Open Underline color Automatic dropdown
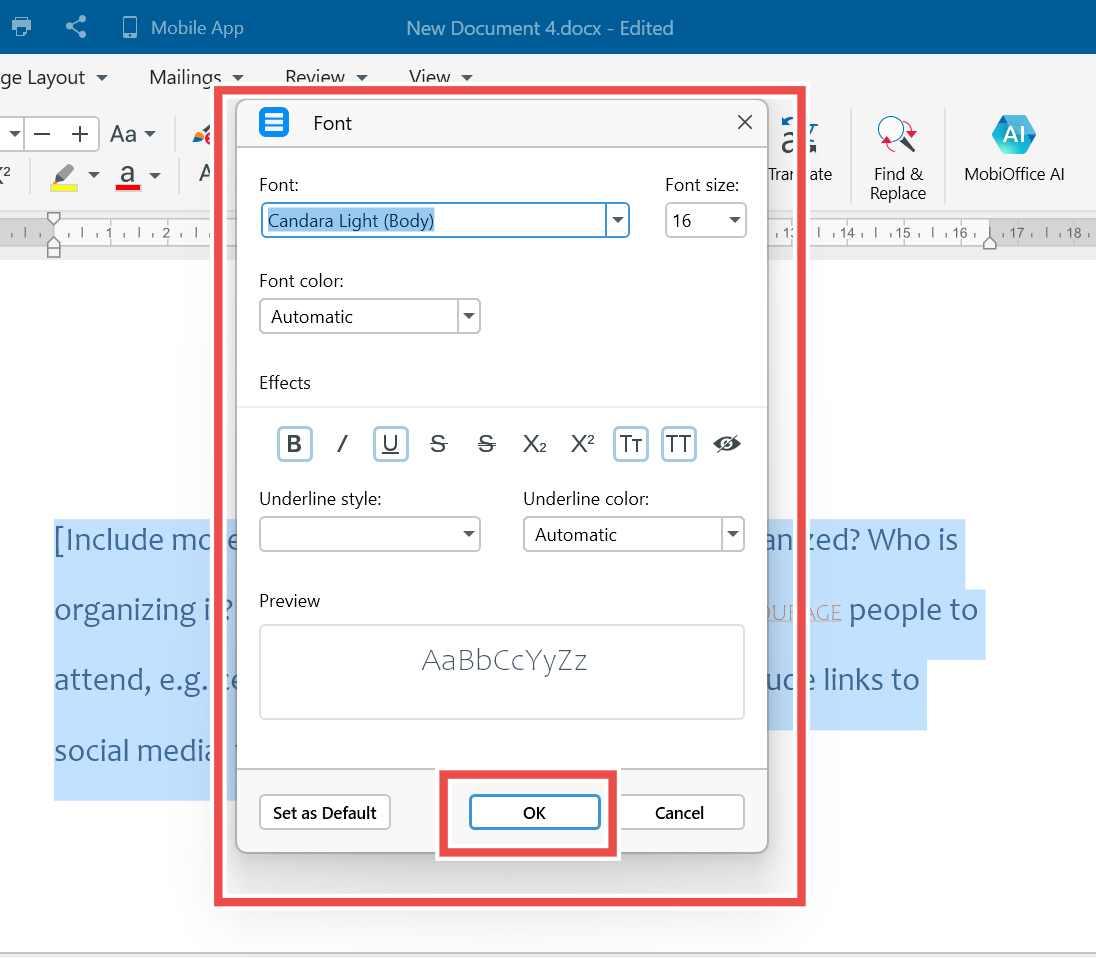1096x958 pixels. coord(633,535)
